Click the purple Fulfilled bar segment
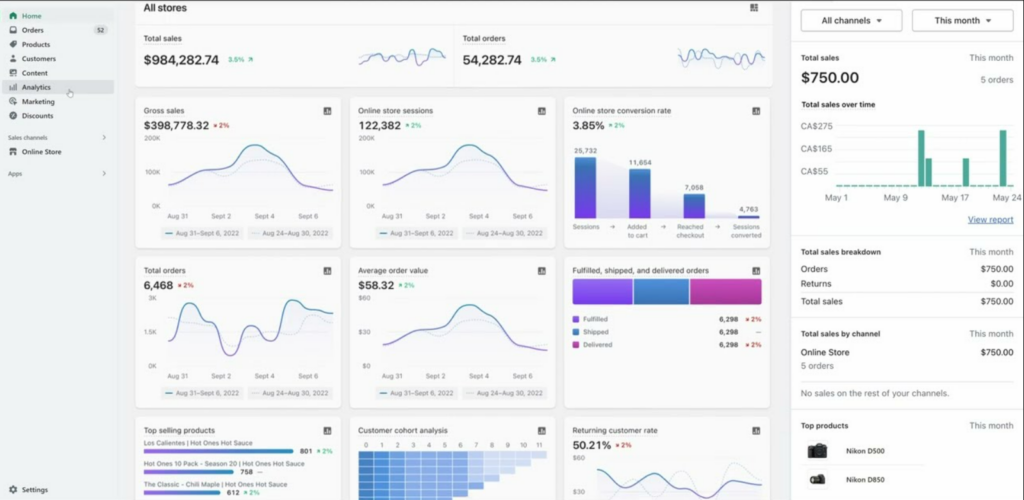This screenshot has height=500, width=1024. coord(602,292)
